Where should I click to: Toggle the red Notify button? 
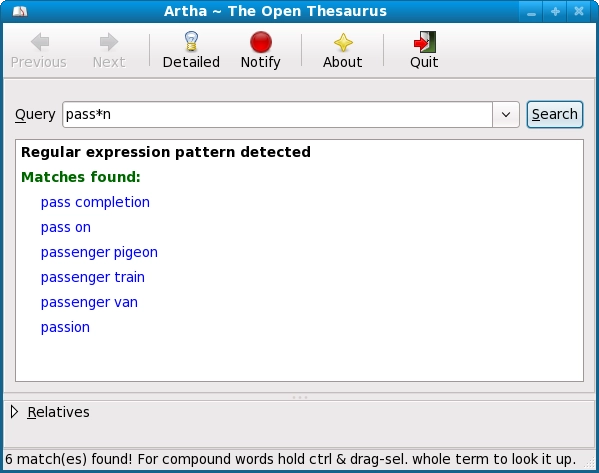click(261, 42)
